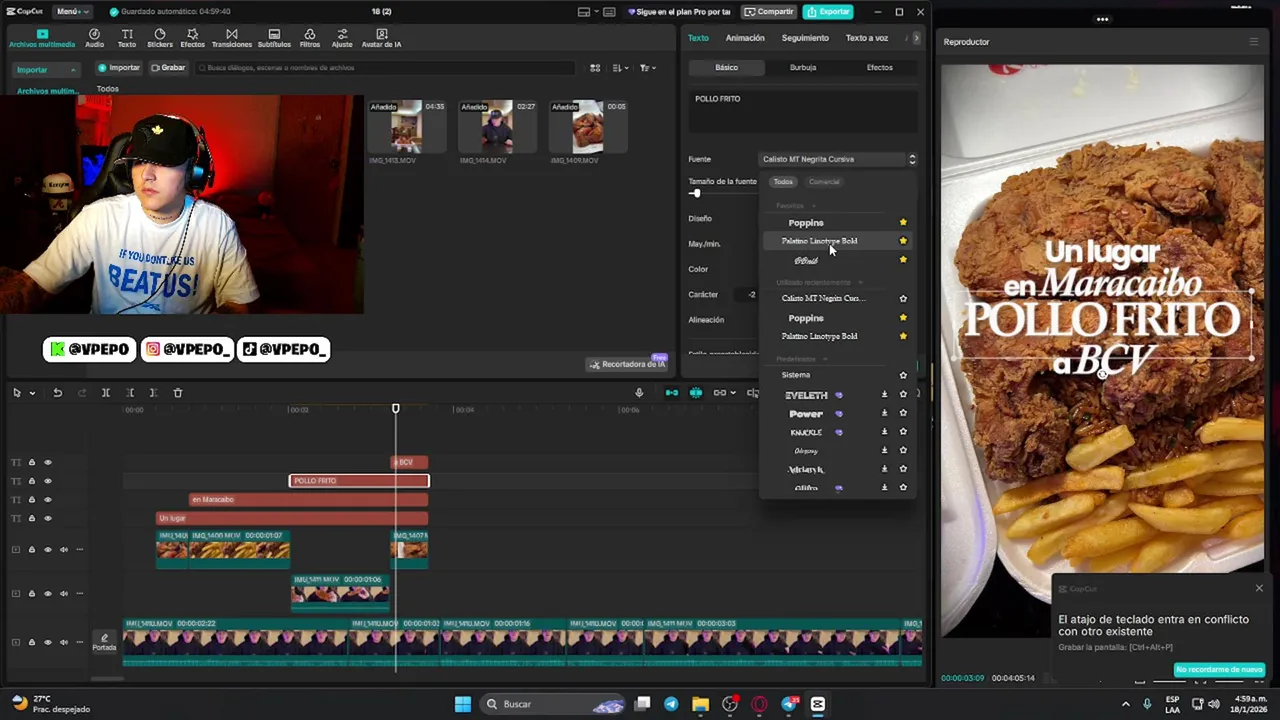Open the sort options dropdown in media panel
1280x720 pixels.
click(x=621, y=68)
